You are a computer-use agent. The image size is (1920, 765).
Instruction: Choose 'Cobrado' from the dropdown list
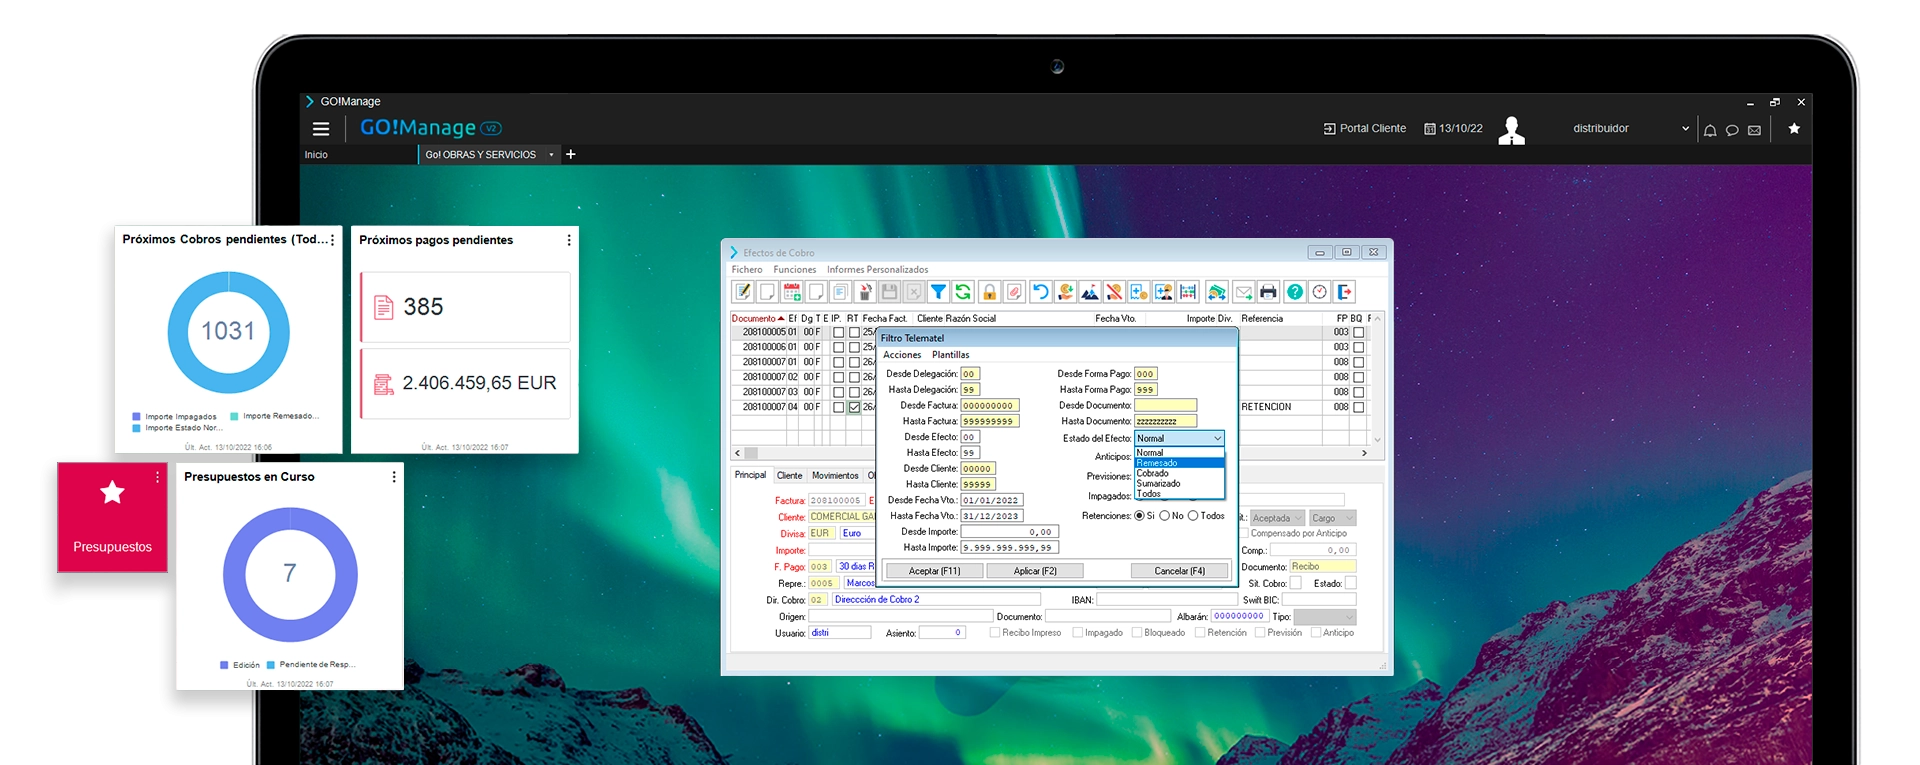click(x=1153, y=474)
